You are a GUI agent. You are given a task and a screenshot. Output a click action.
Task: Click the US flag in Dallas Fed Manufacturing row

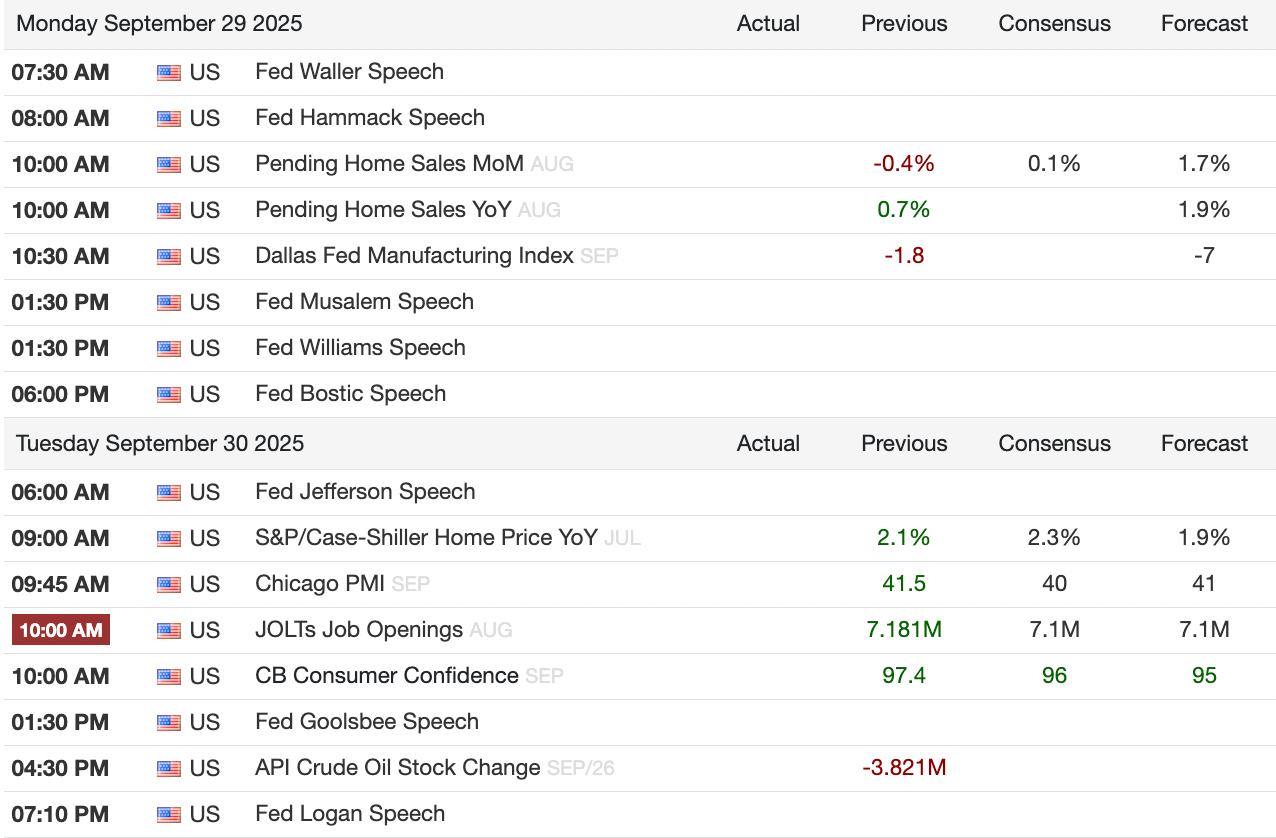pos(168,257)
